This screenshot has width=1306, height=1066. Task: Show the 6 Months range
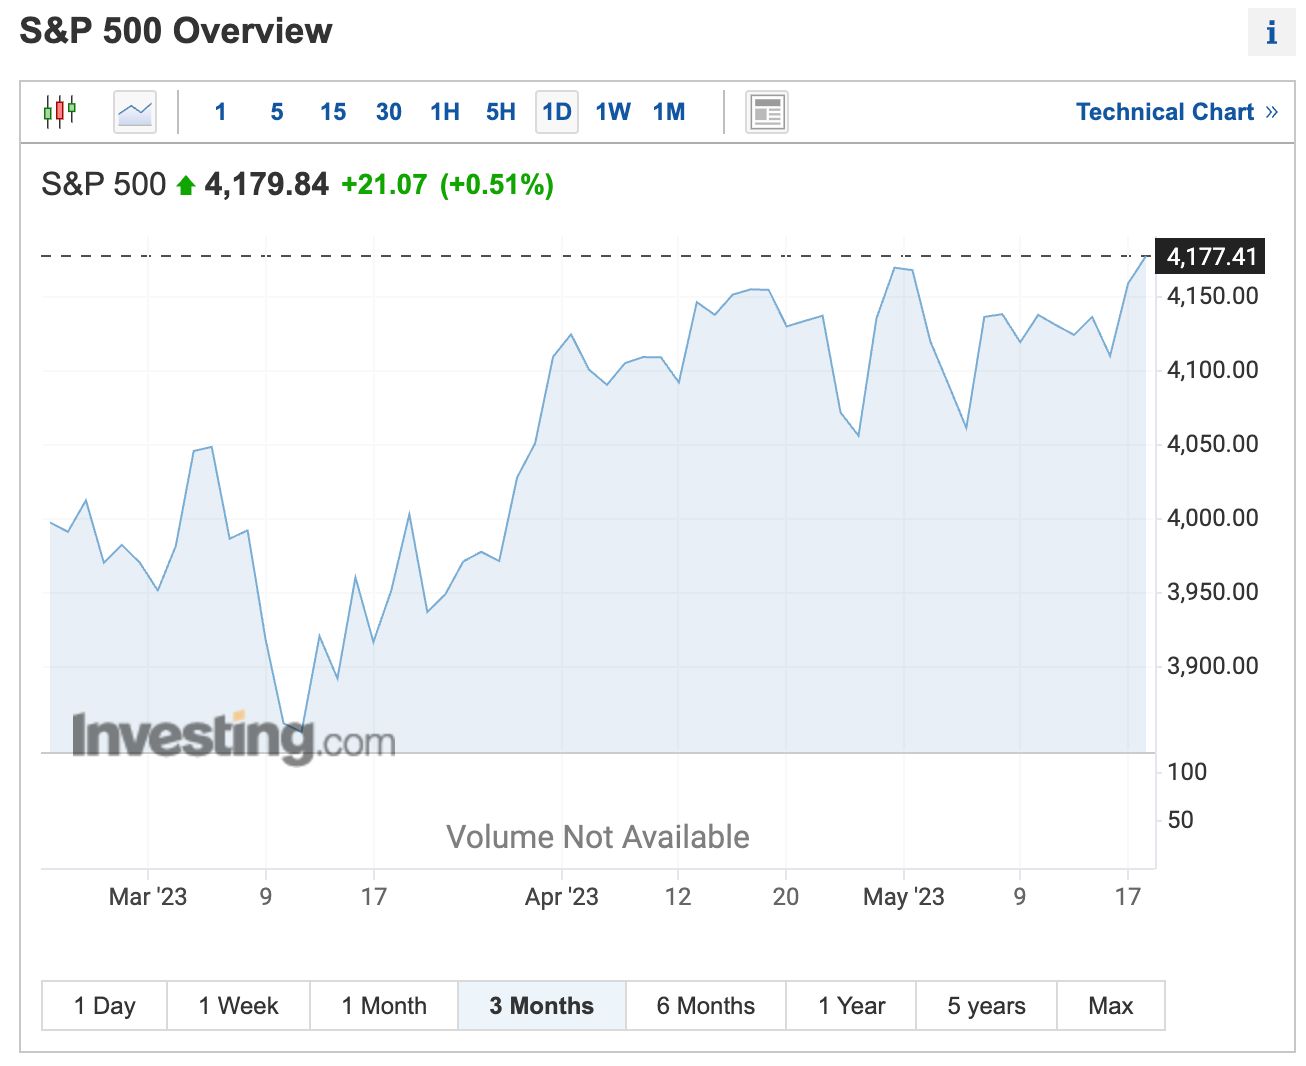706,1006
